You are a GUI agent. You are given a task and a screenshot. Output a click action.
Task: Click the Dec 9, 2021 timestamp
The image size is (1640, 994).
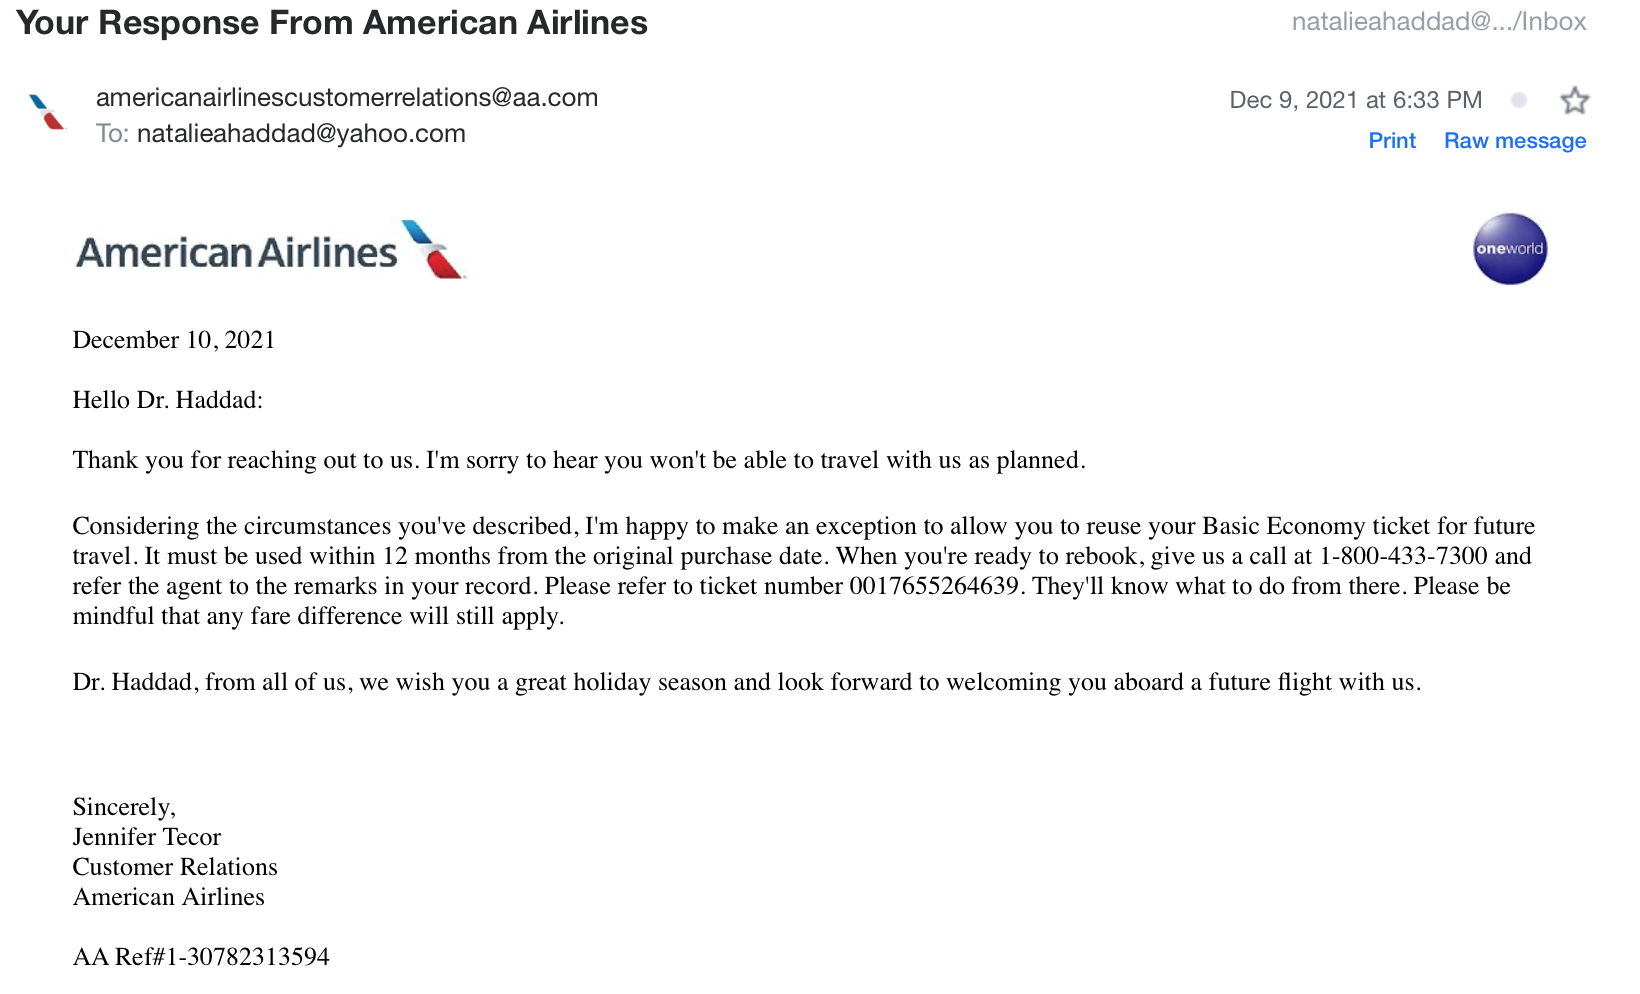1356,100
